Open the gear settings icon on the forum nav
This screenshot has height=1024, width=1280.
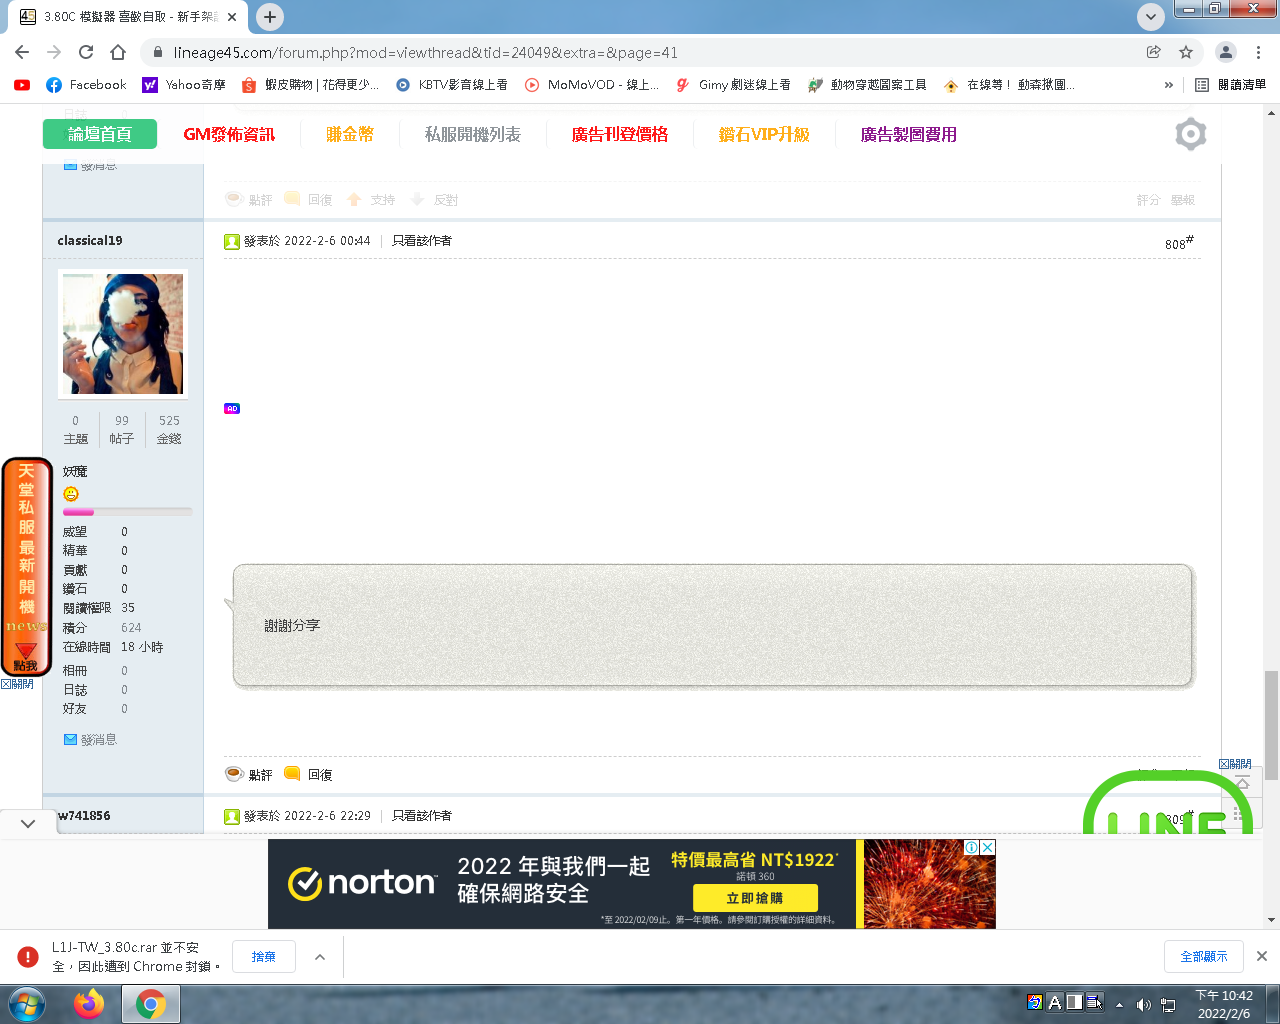tap(1190, 134)
